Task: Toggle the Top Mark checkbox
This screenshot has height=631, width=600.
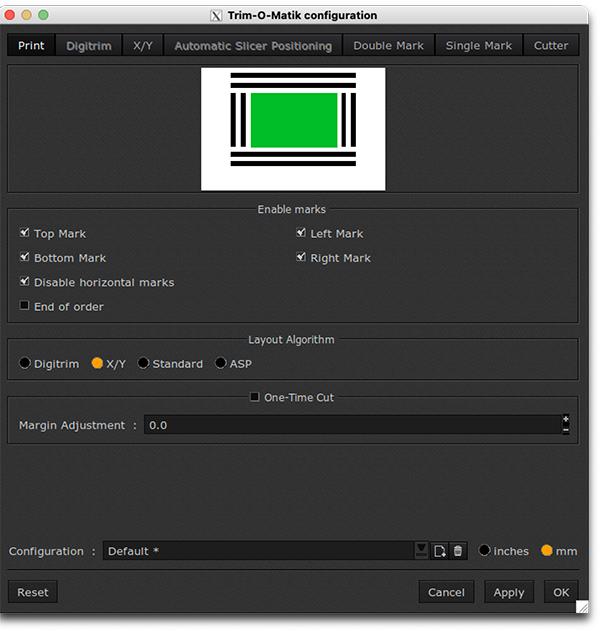Action: pyautogui.click(x=25, y=233)
